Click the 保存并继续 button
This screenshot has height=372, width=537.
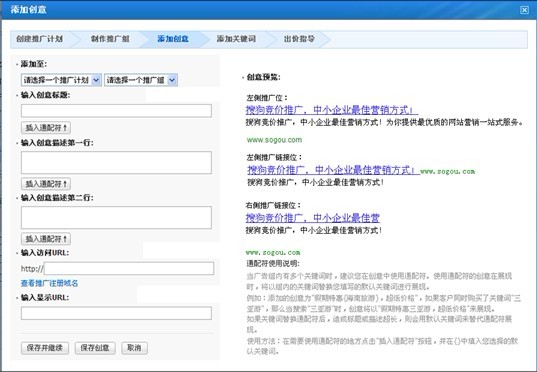point(45,348)
